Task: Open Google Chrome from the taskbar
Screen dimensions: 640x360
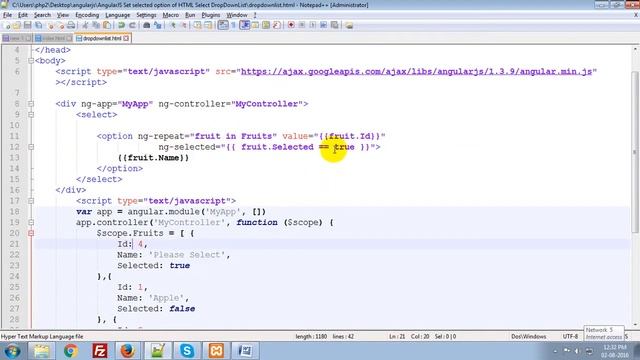Action: pyautogui.click(x=71, y=351)
